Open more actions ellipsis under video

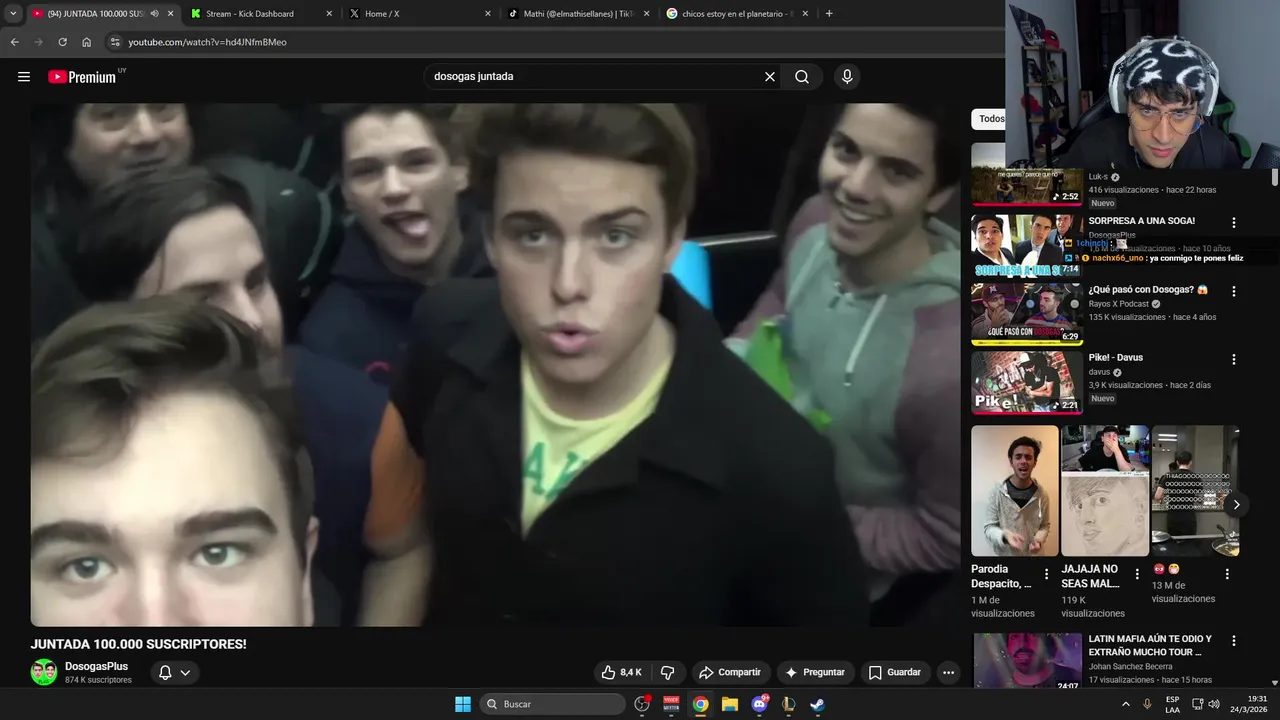tap(948, 673)
